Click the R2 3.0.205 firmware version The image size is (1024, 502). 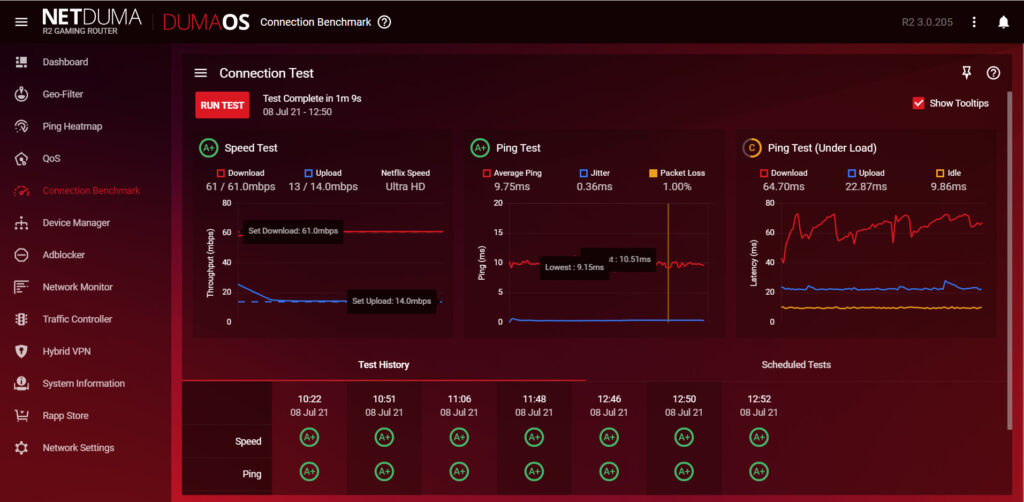tap(927, 22)
